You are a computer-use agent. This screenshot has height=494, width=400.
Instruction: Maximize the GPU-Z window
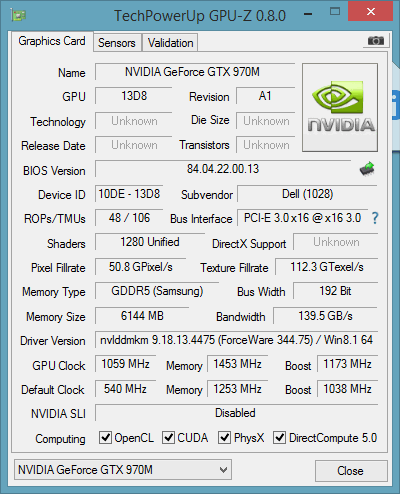[335, 12]
